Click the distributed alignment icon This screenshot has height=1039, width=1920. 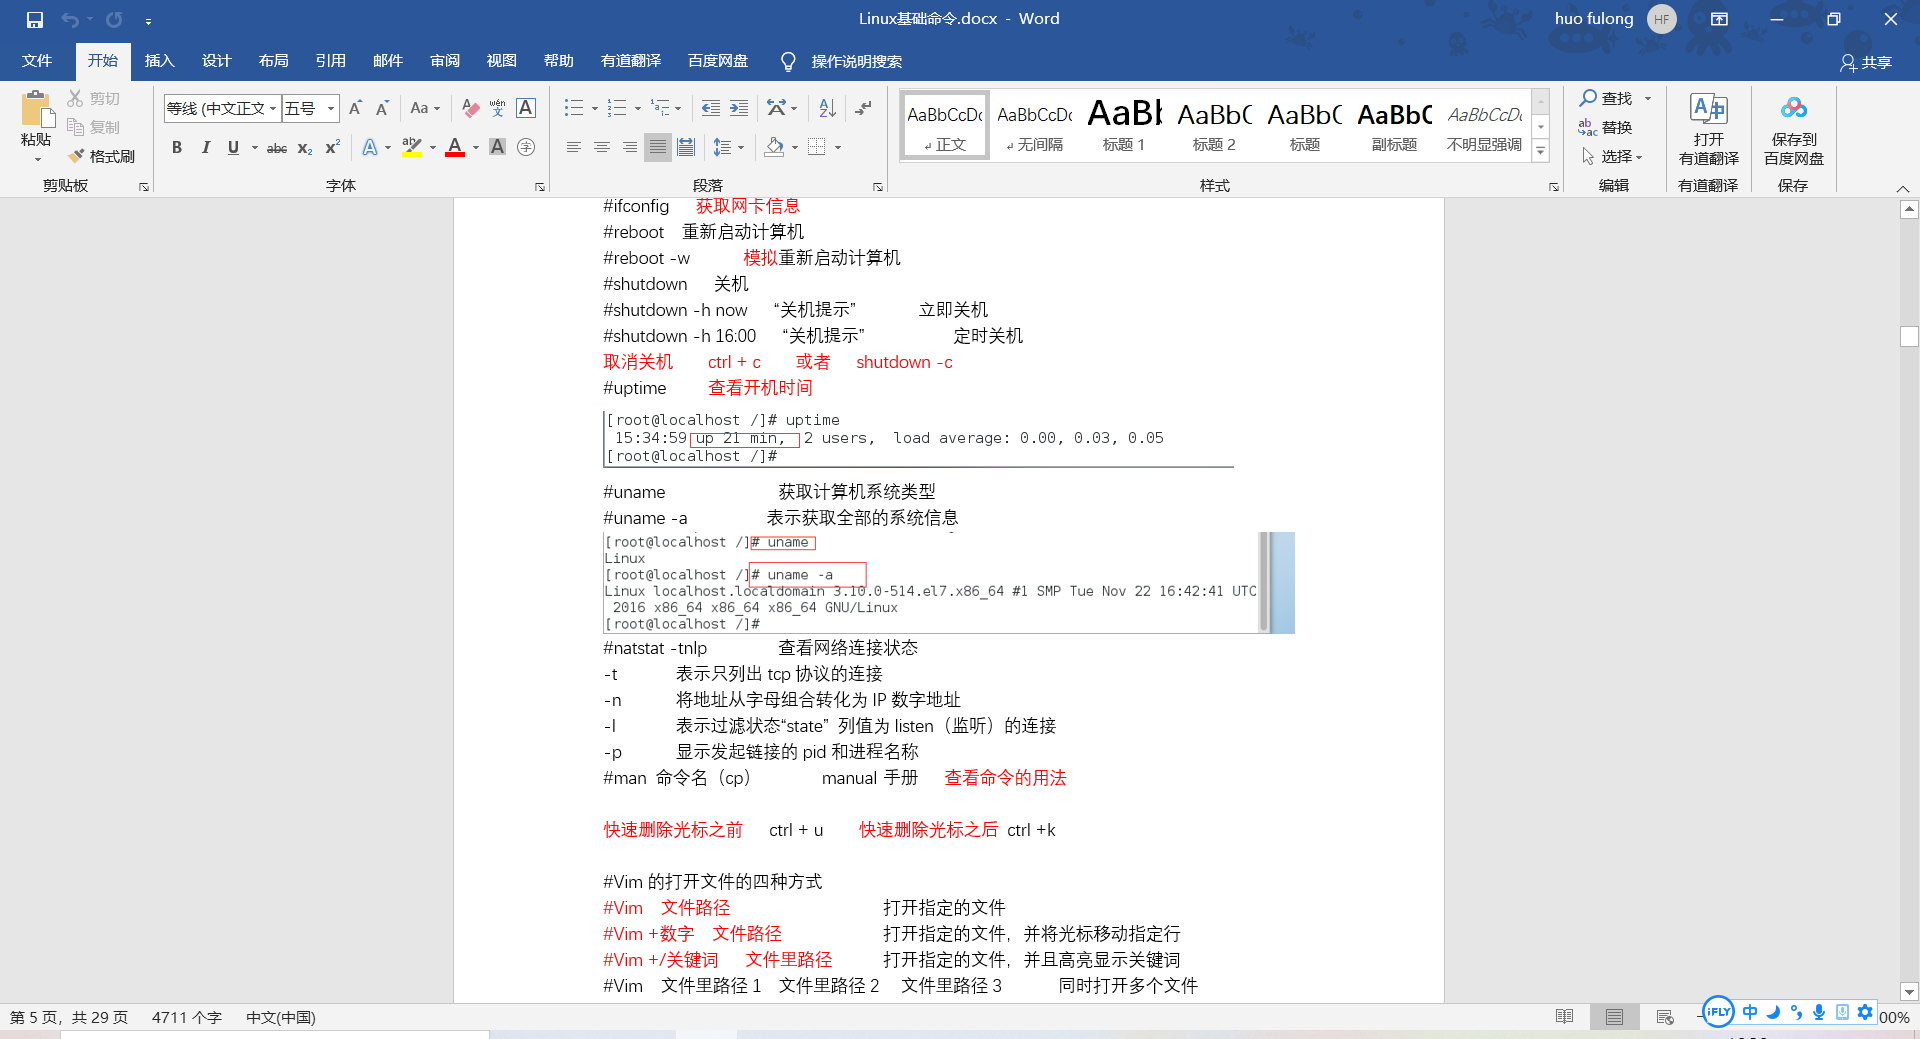pyautogui.click(x=686, y=147)
